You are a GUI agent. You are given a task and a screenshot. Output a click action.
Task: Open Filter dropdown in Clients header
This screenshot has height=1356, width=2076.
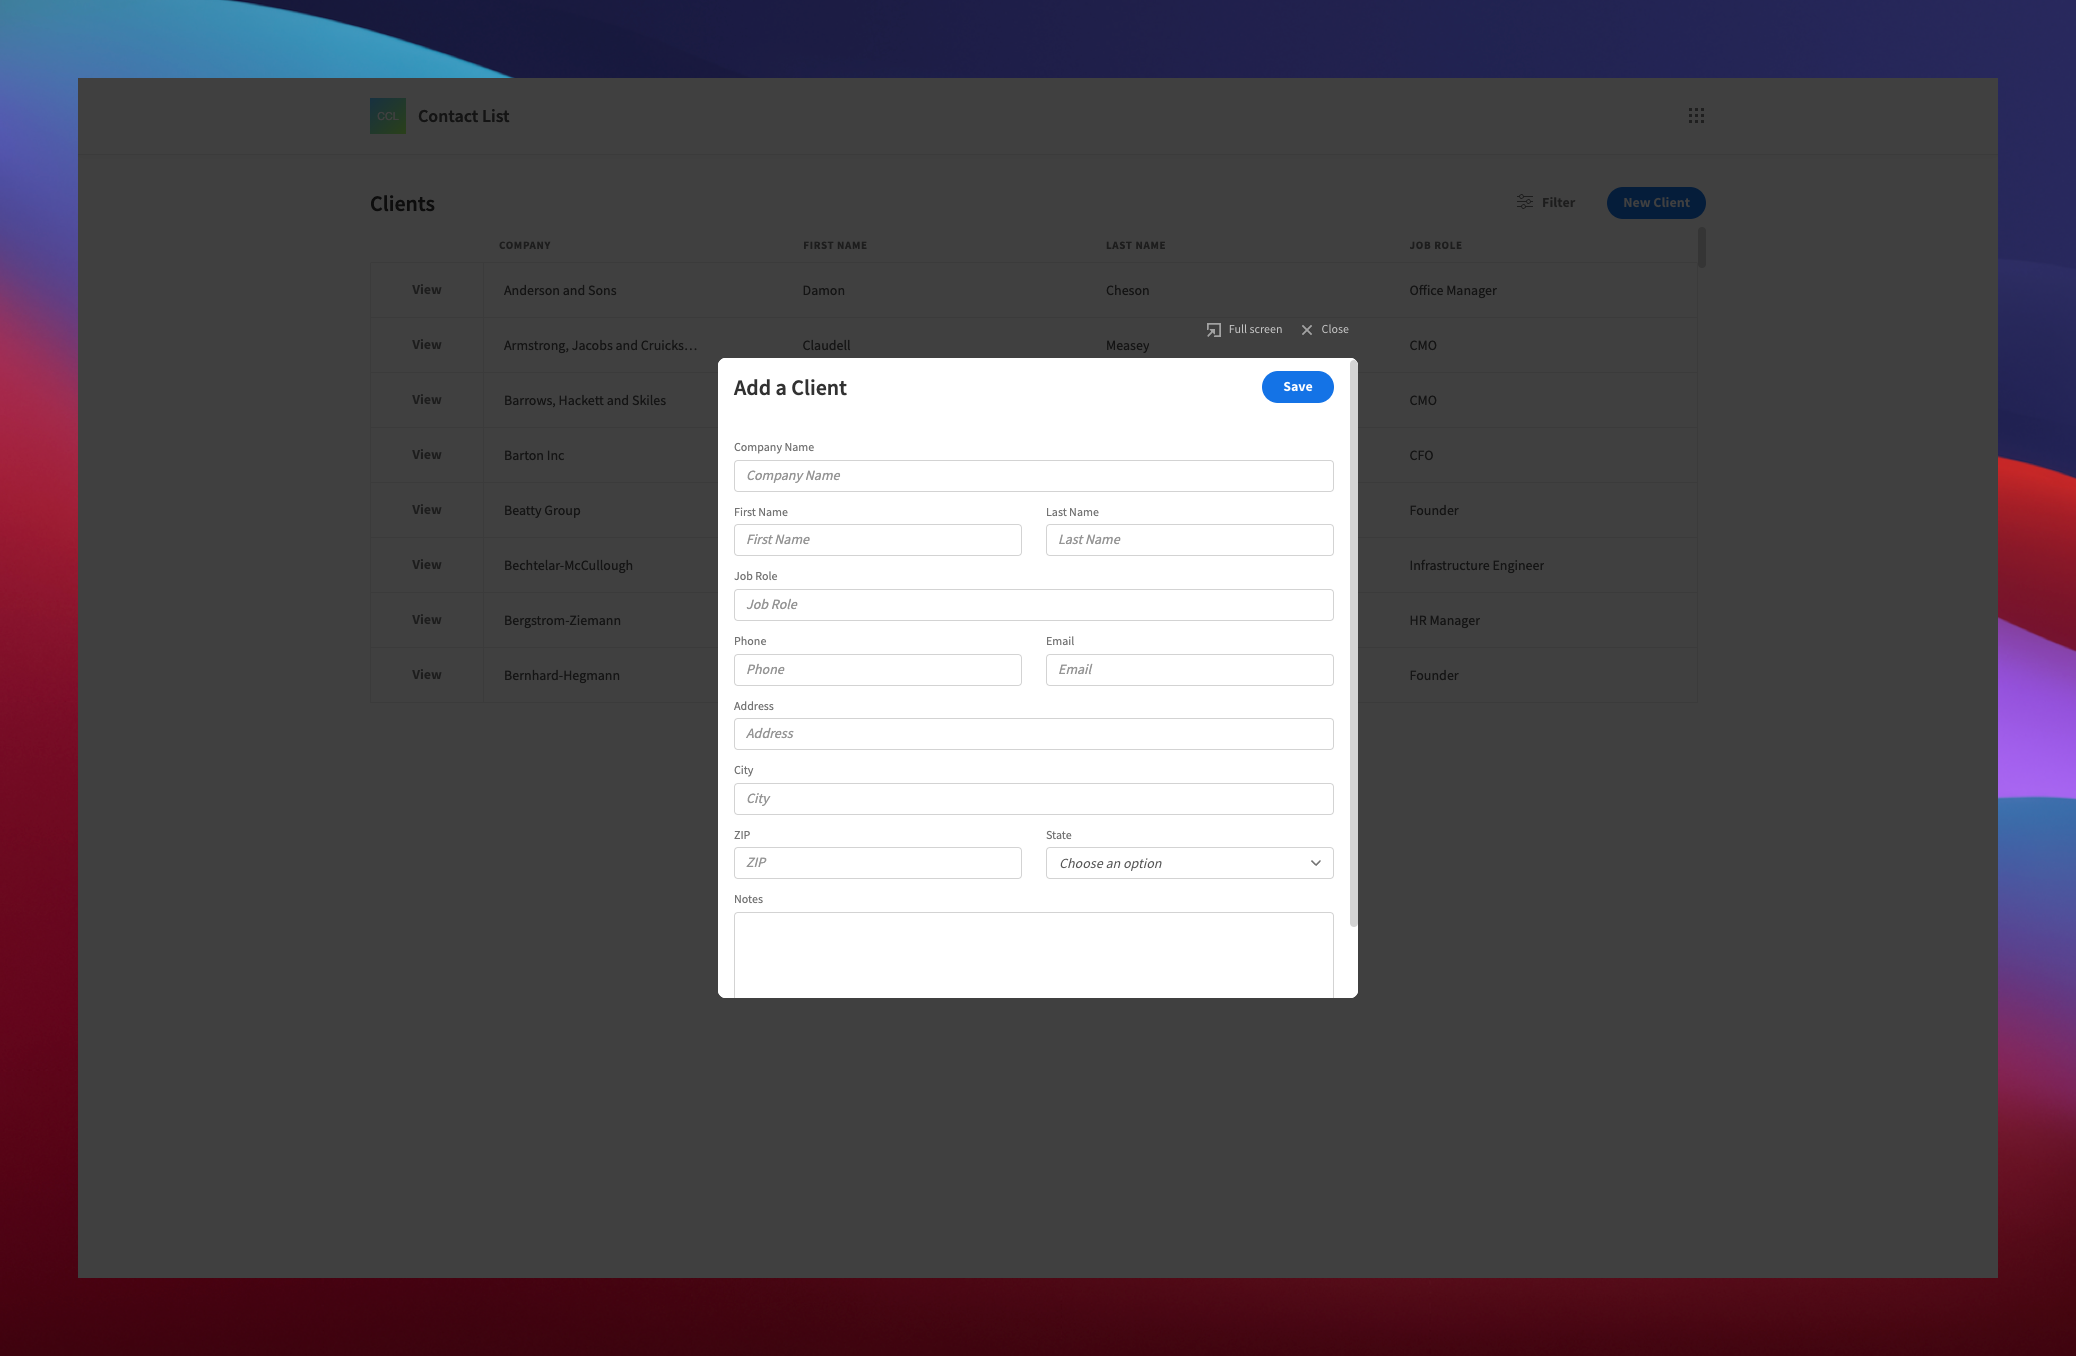[x=1546, y=201]
